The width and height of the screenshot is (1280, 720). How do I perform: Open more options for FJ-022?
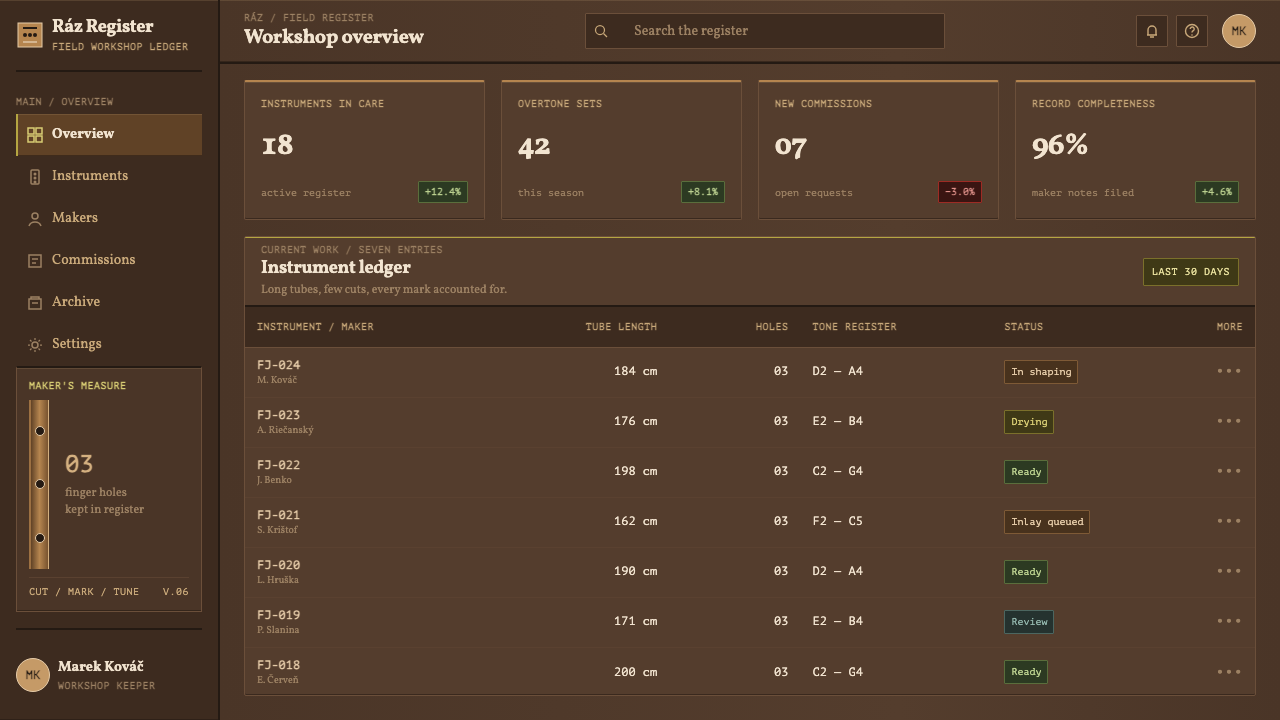tap(1229, 471)
